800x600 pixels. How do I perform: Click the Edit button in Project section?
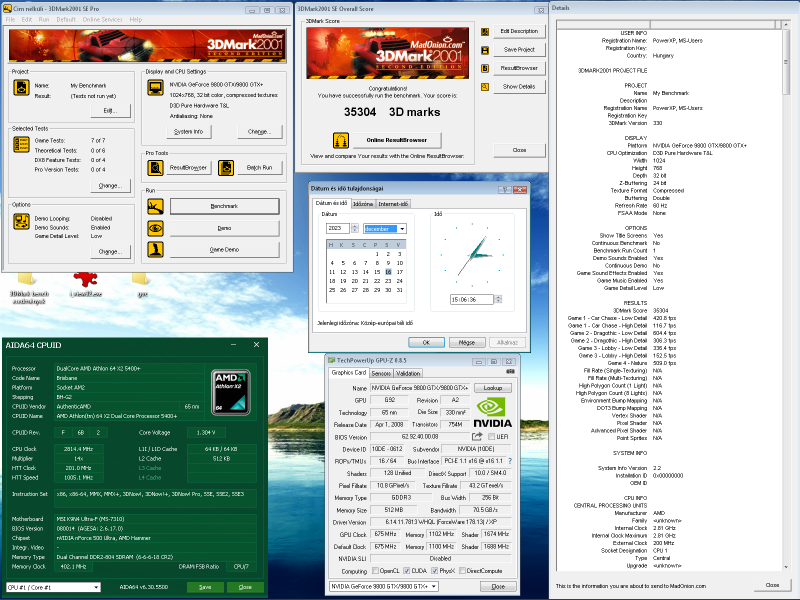111,111
